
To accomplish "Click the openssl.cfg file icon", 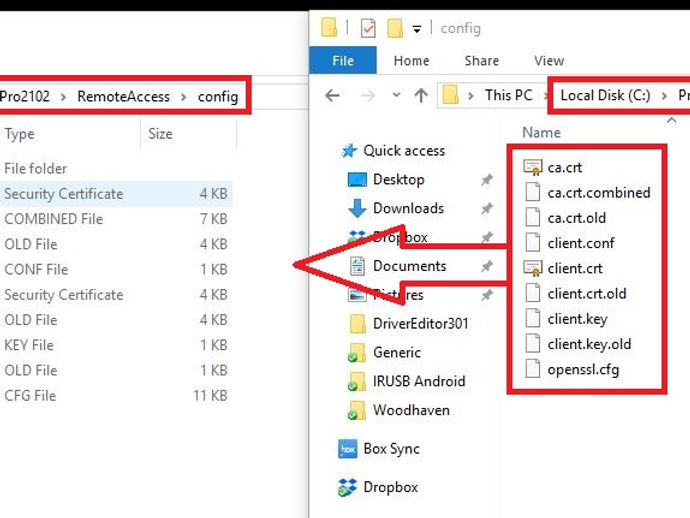I will 532,369.
